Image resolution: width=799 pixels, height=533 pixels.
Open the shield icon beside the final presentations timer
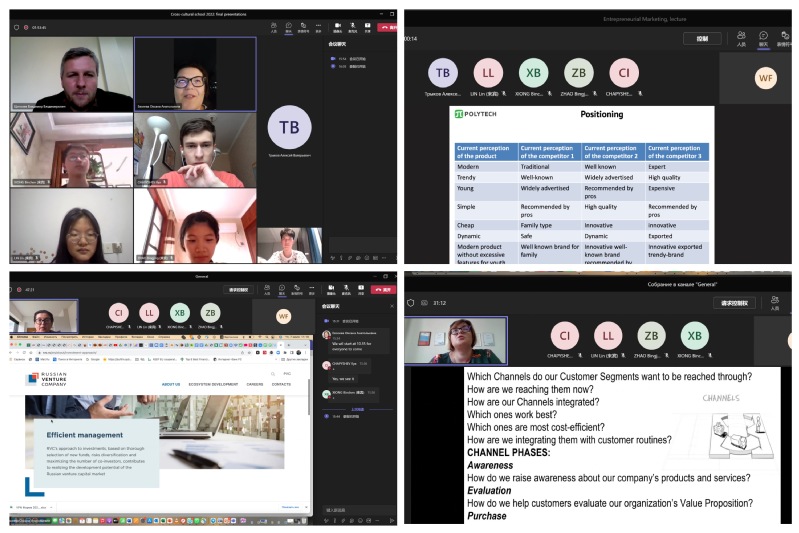point(16,27)
